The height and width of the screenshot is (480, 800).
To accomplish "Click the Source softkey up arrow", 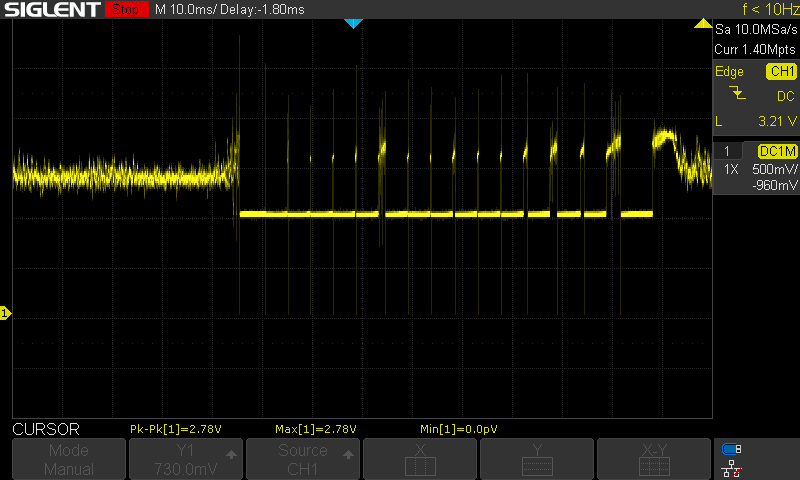I will point(348,454).
